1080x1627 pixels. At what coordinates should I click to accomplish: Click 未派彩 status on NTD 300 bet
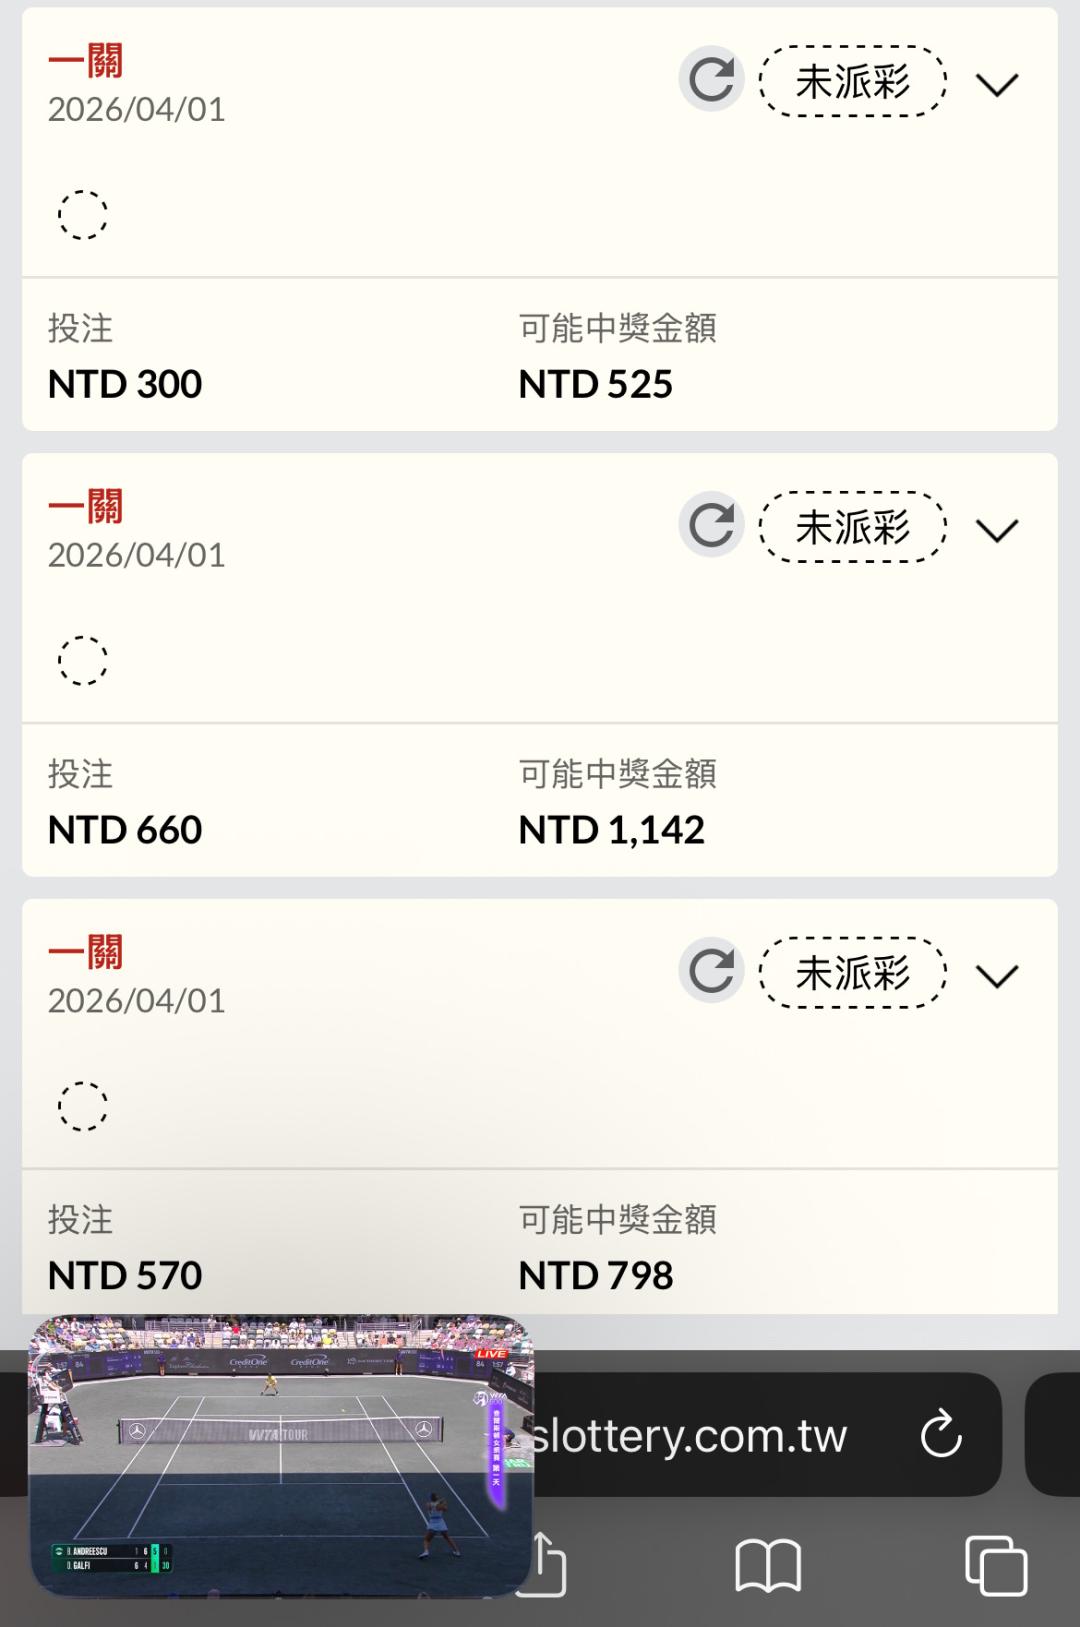click(852, 81)
